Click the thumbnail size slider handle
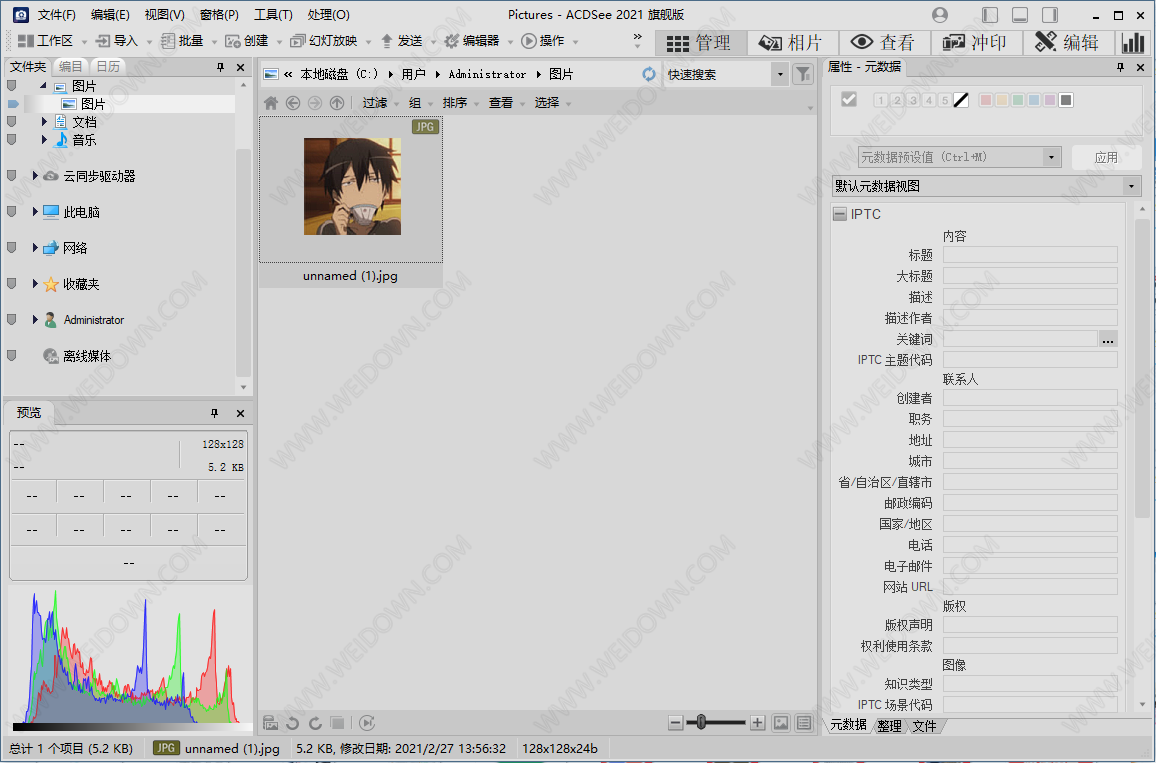 click(x=701, y=722)
